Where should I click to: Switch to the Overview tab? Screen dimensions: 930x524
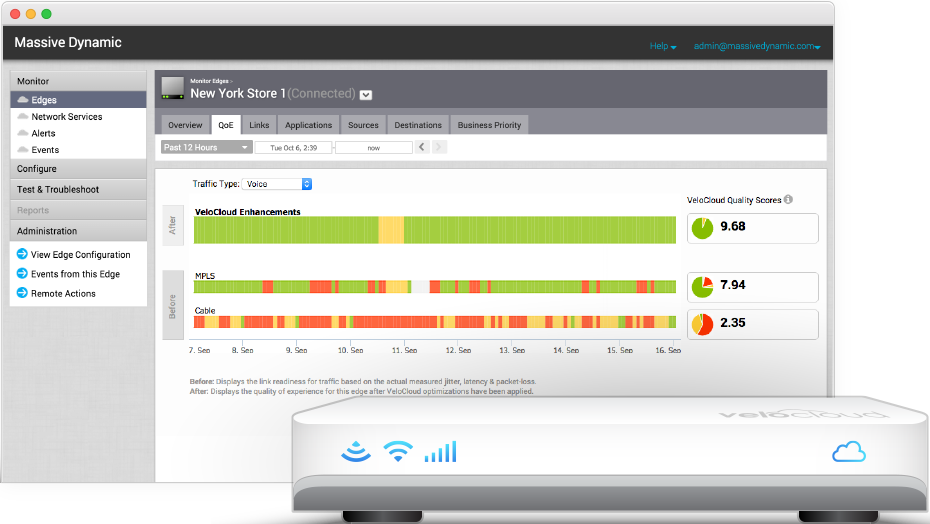tap(185, 125)
